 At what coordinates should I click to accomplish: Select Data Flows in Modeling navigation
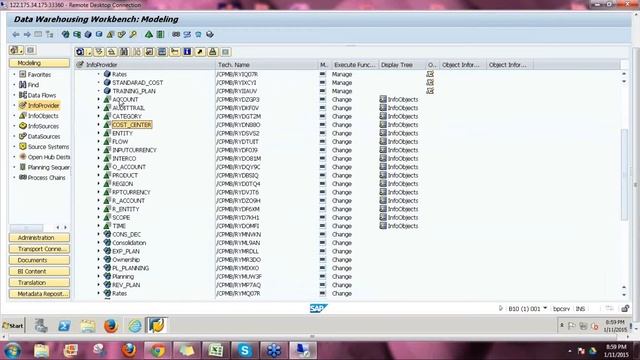(x=42, y=95)
